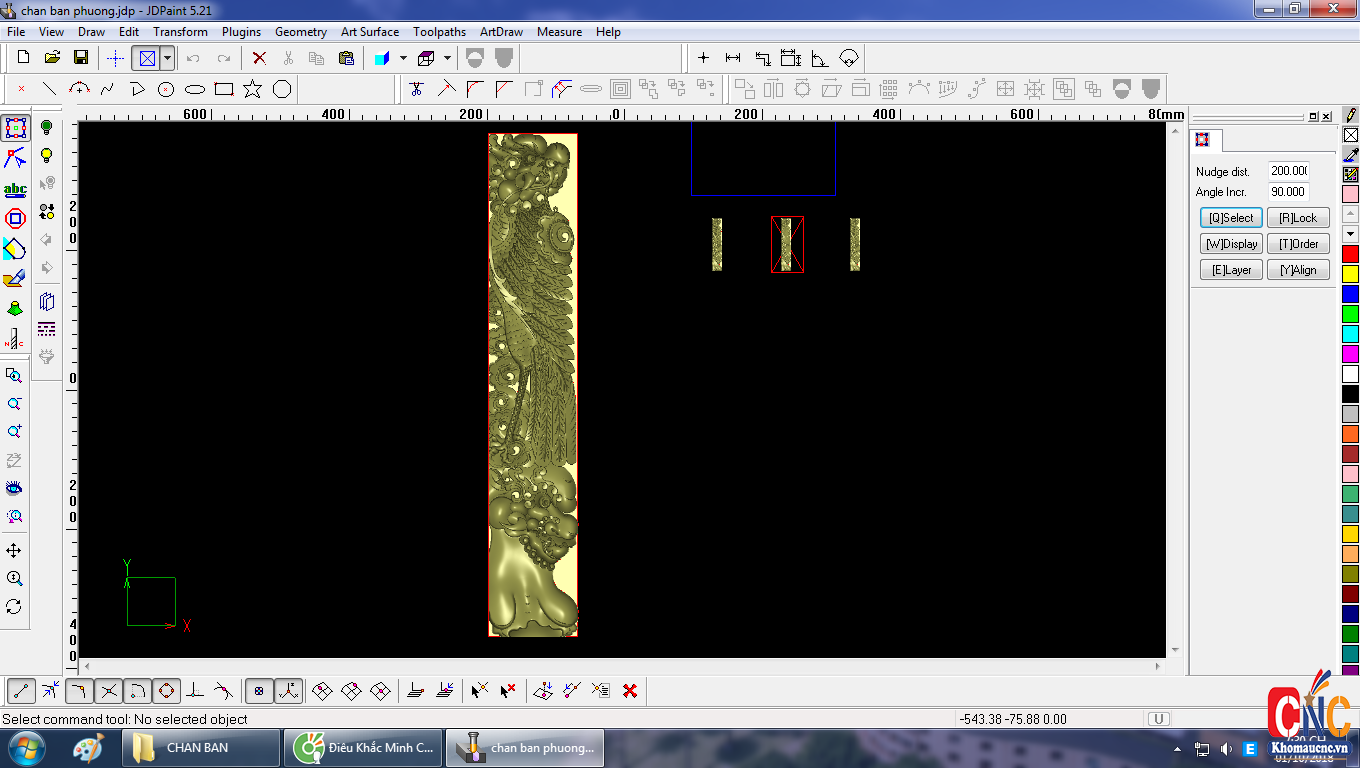Pick the ellipse drawing tool
The height and width of the screenshot is (768, 1360).
point(195,89)
